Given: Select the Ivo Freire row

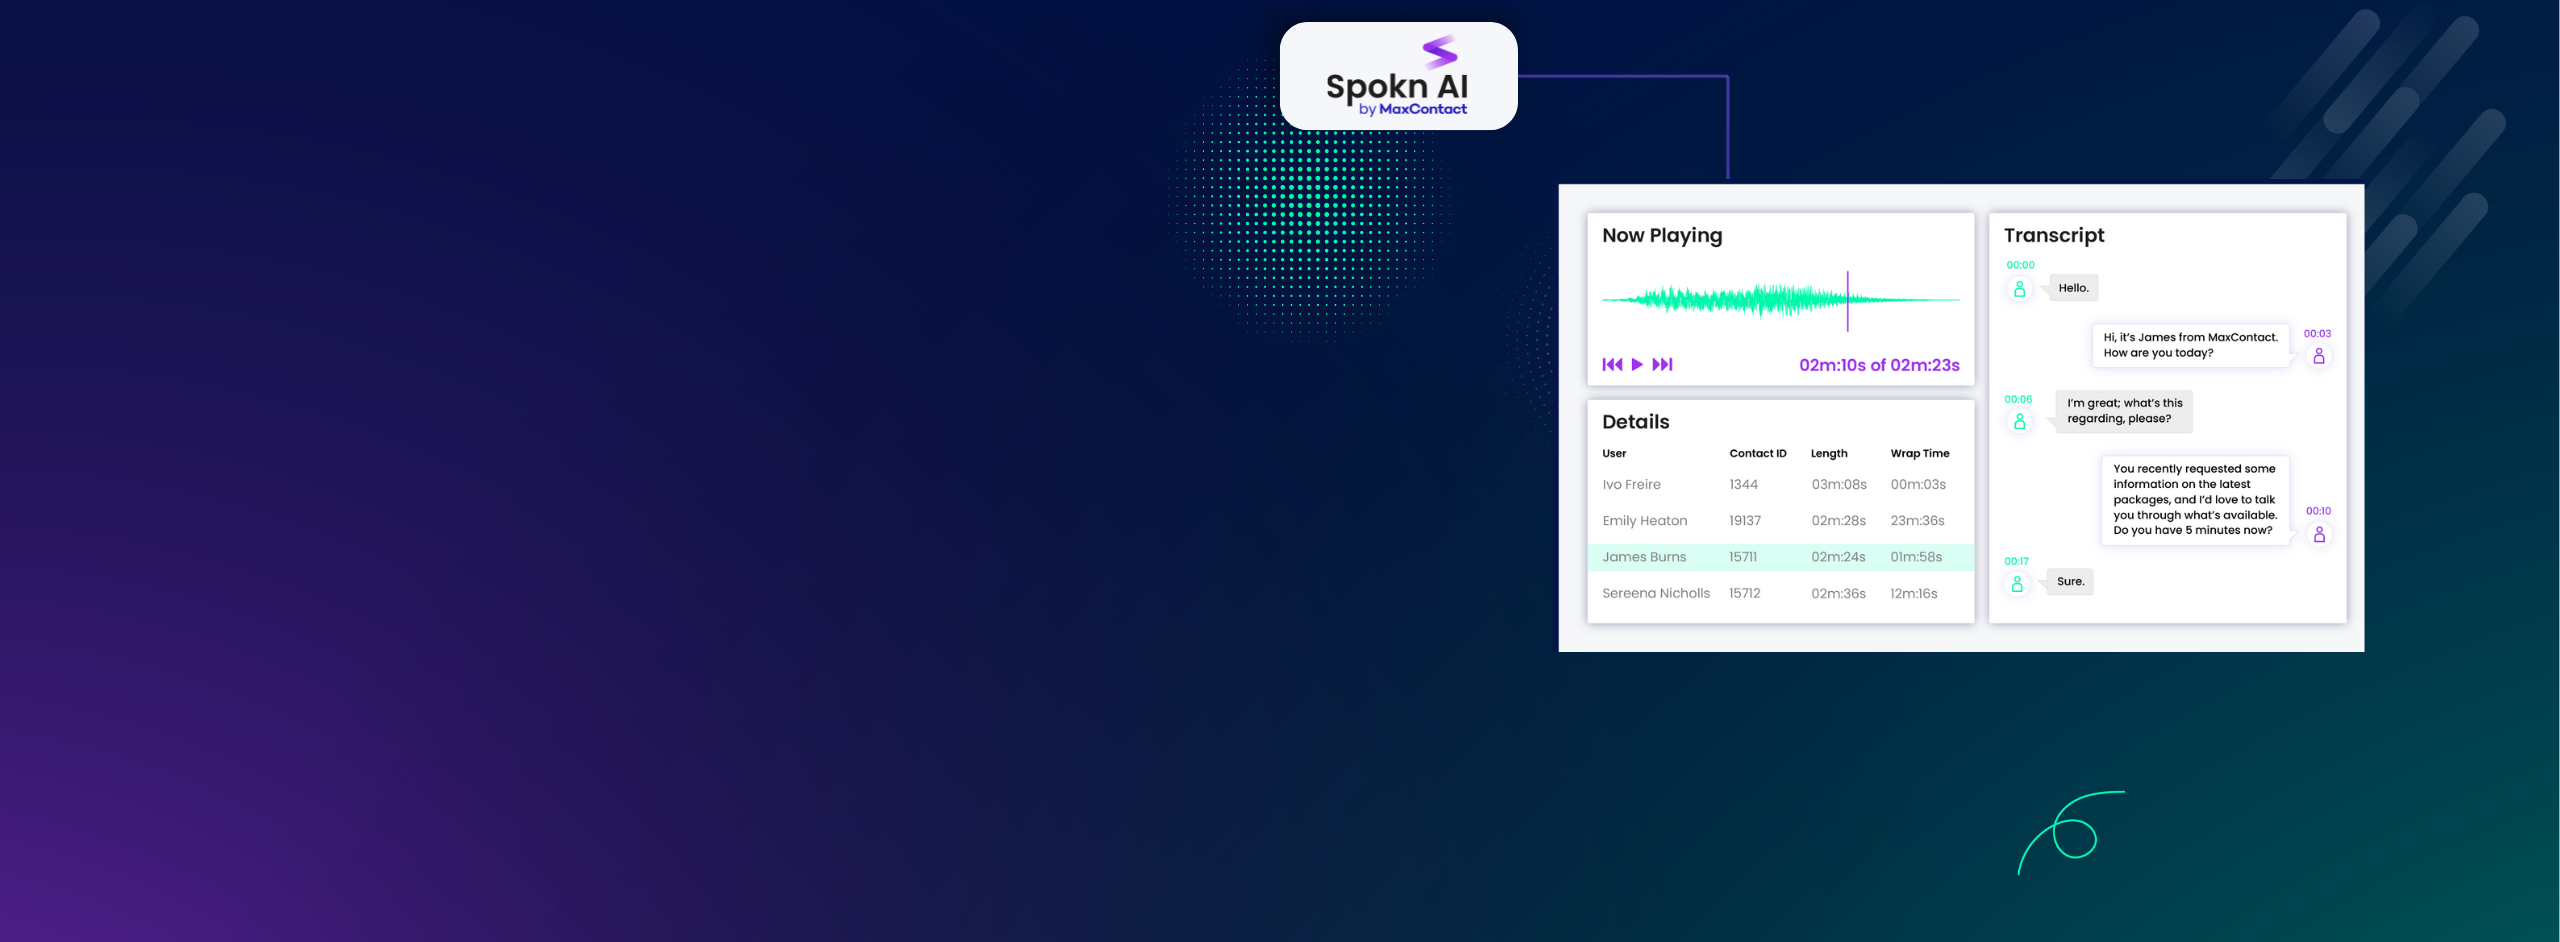Looking at the screenshot, I should [1781, 484].
